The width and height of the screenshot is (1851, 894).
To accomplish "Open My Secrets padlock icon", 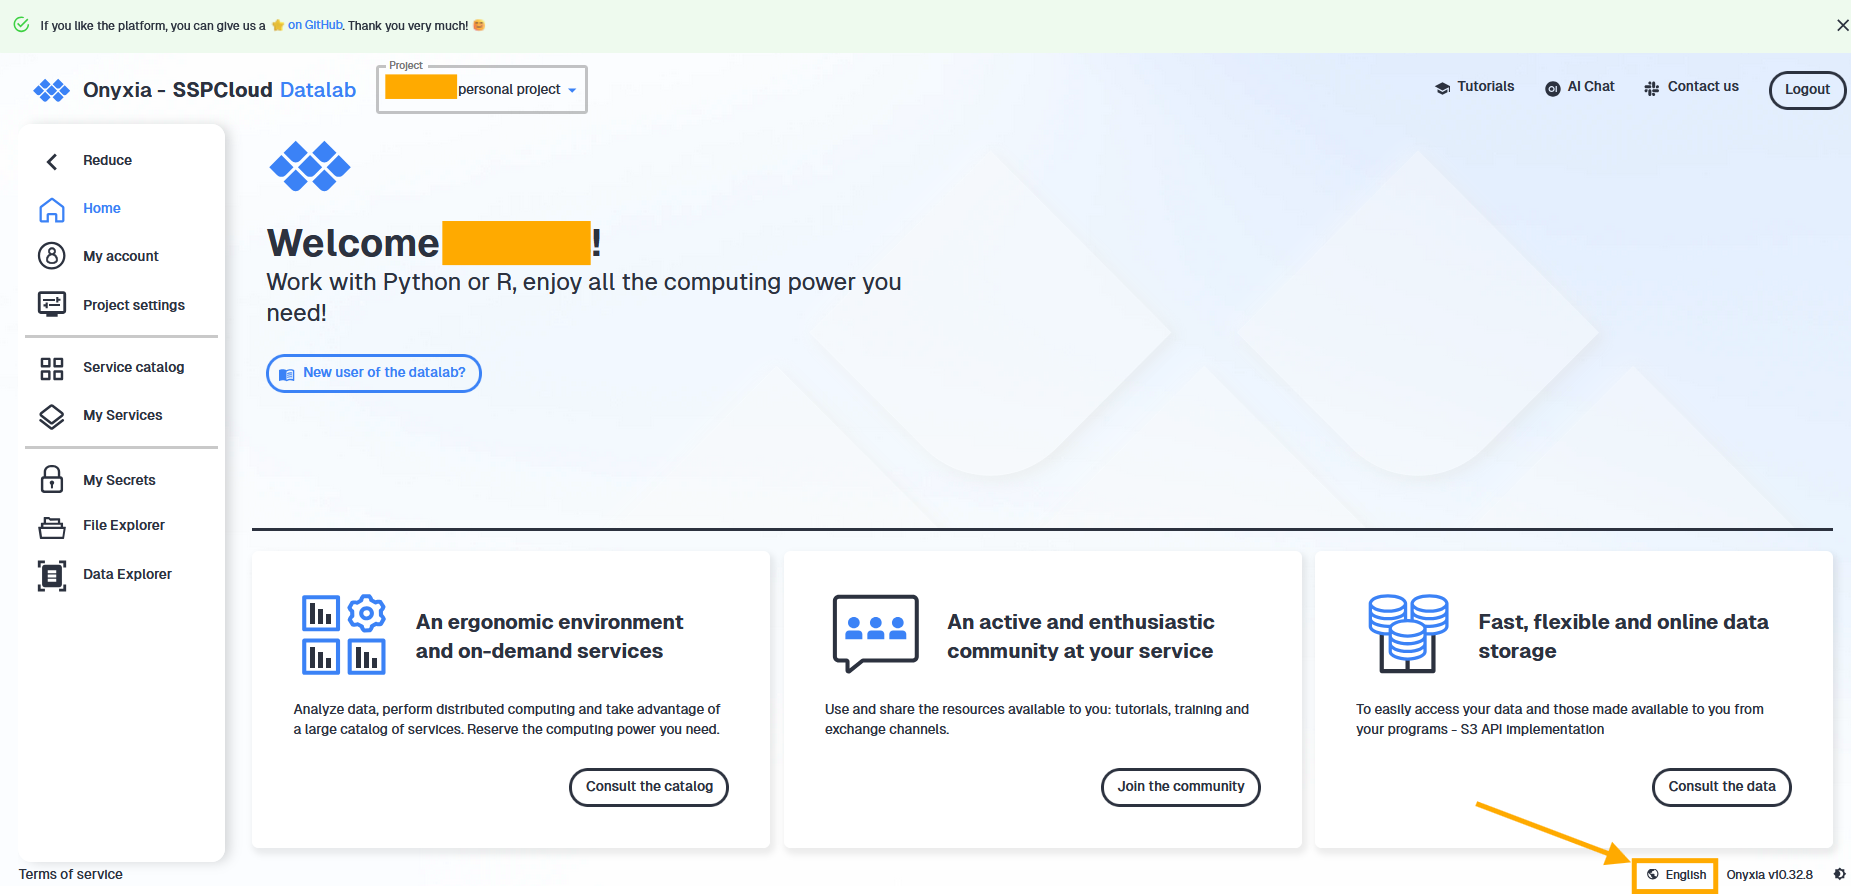I will (52, 480).
